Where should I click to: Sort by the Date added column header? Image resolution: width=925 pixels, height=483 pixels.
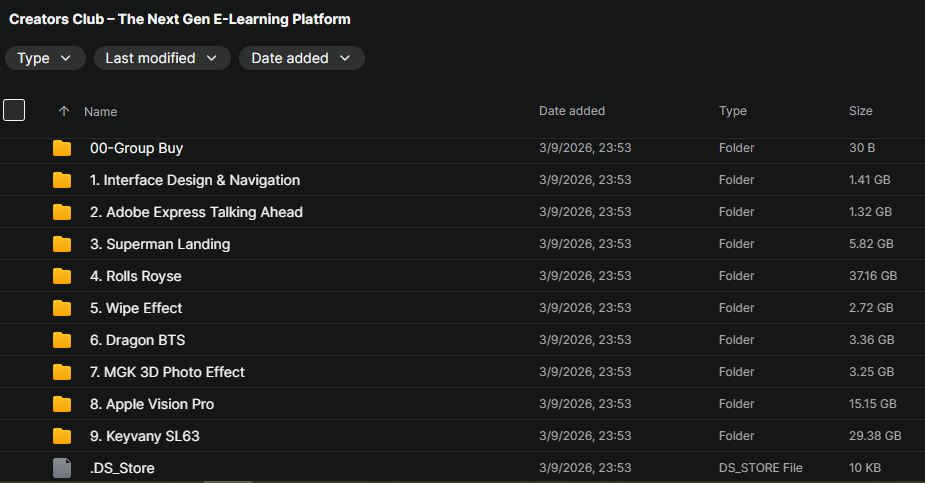(x=572, y=111)
